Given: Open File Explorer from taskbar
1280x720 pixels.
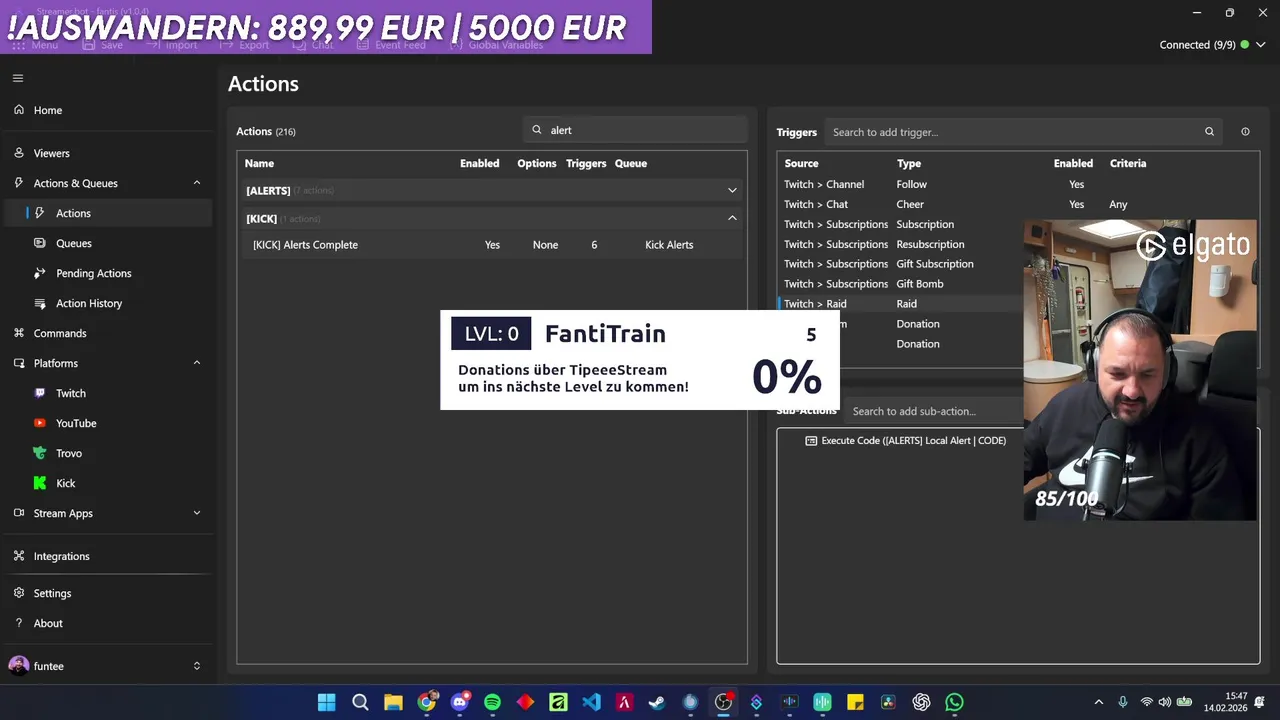Looking at the screenshot, I should [393, 702].
